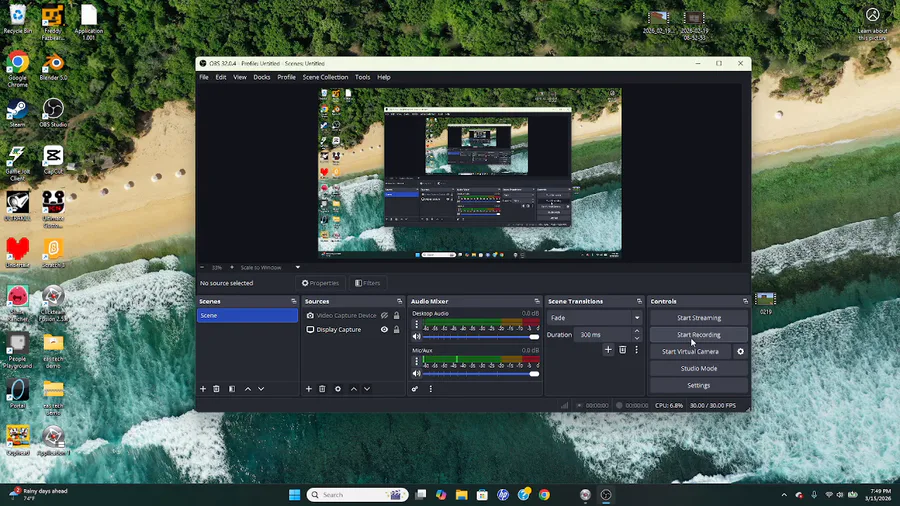Open the Profile menu
The height and width of the screenshot is (506, 900).
point(286,77)
